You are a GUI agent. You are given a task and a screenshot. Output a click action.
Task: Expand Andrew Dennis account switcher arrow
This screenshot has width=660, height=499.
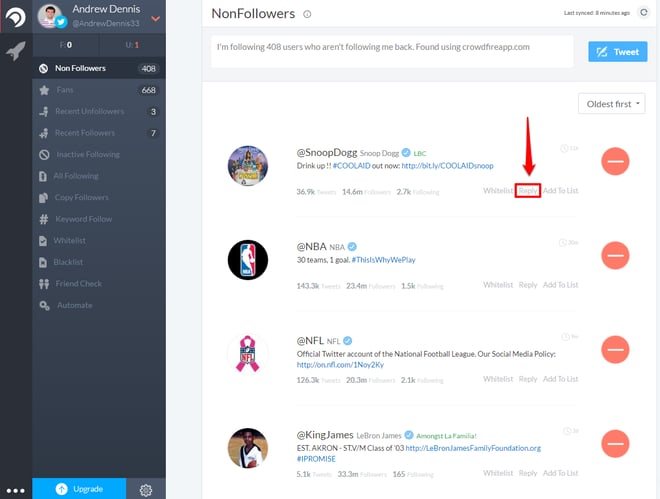(155, 19)
